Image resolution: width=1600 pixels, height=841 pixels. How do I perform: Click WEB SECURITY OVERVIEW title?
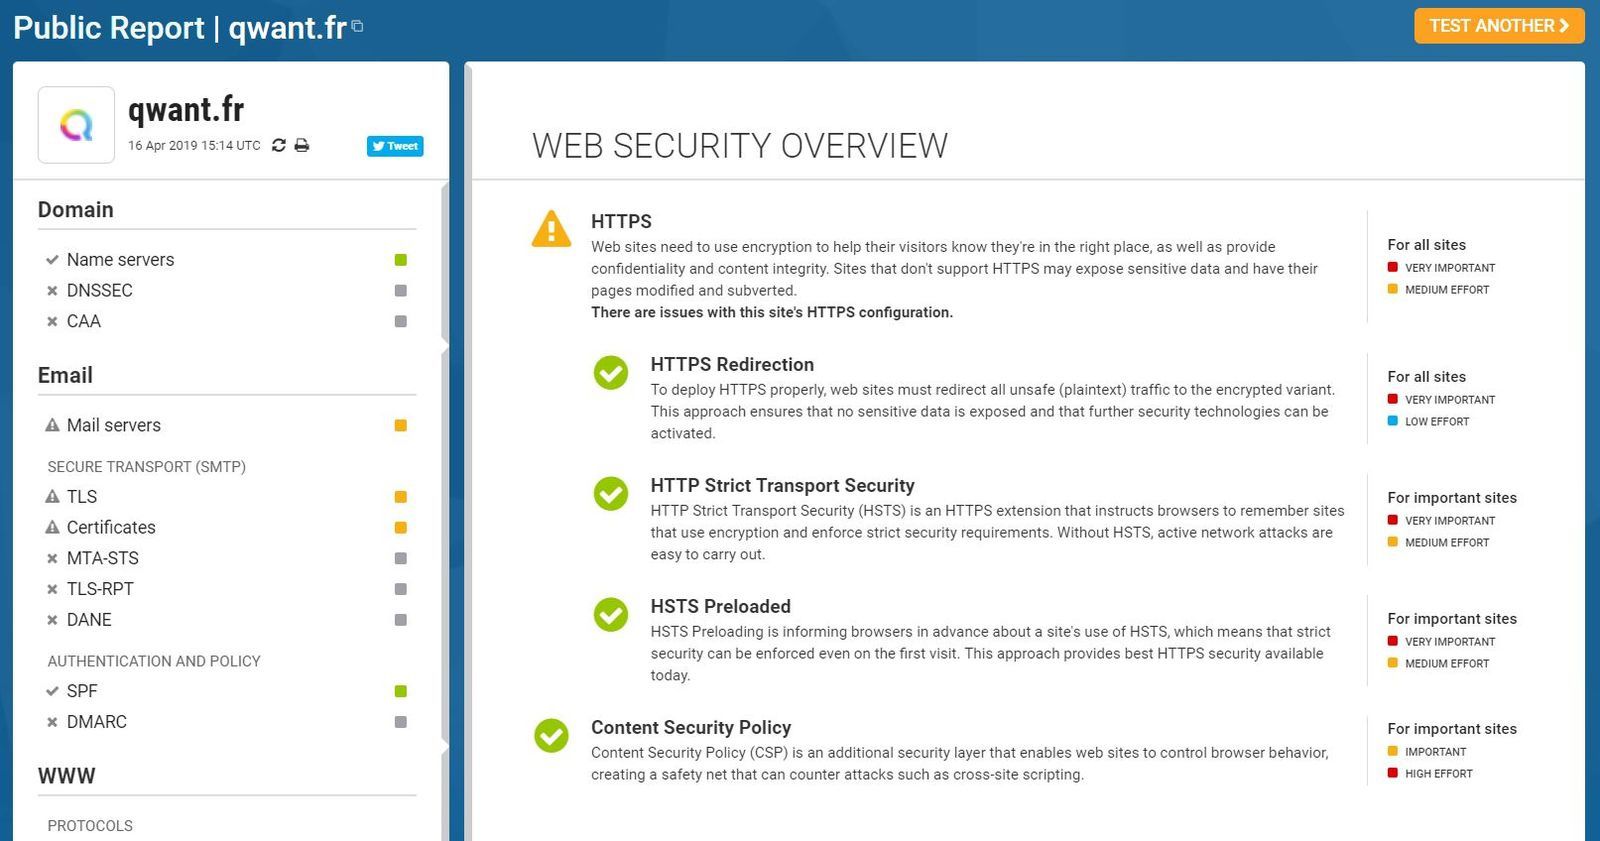coord(740,146)
